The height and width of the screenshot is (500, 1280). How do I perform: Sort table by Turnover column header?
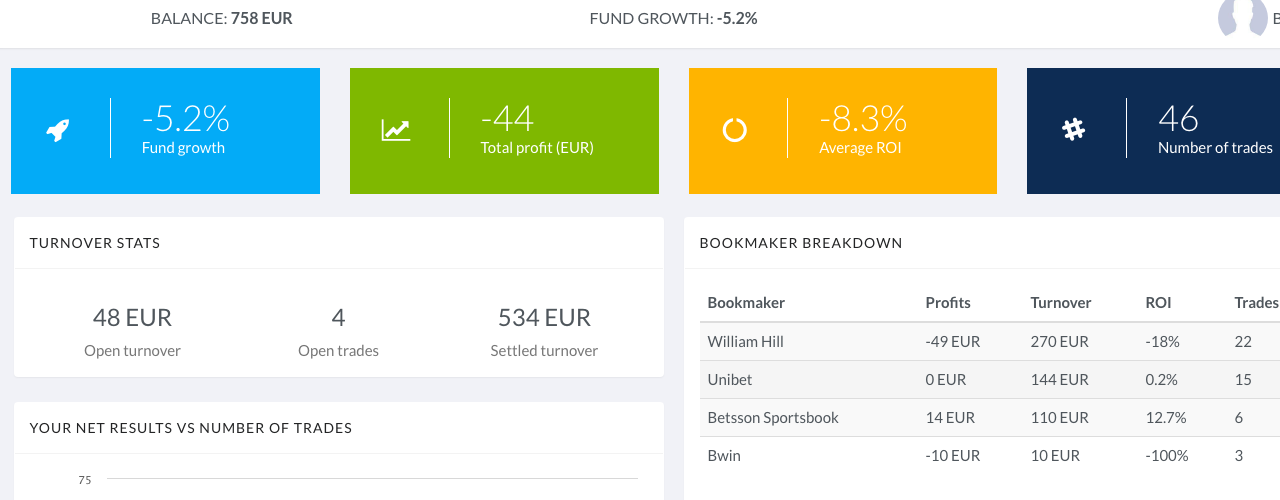[x=1060, y=303]
